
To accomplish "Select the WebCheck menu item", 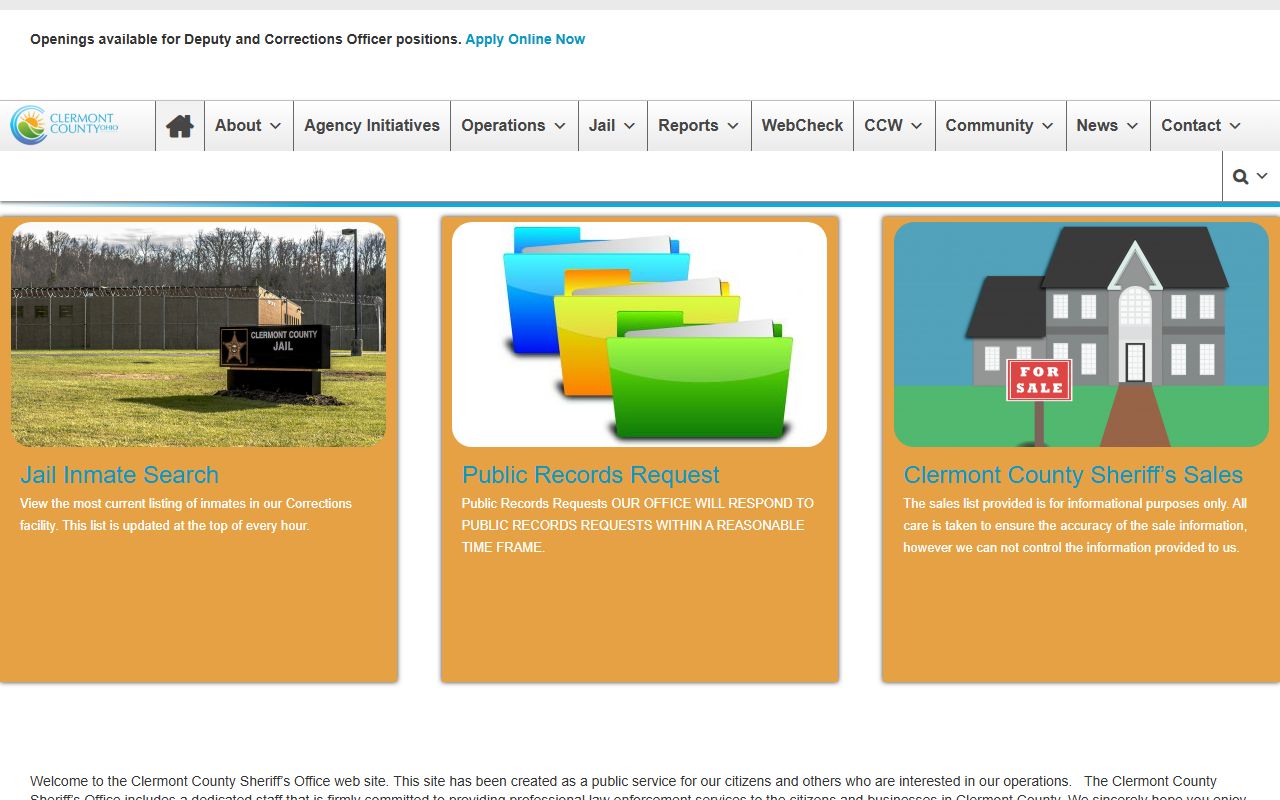I will coord(802,126).
